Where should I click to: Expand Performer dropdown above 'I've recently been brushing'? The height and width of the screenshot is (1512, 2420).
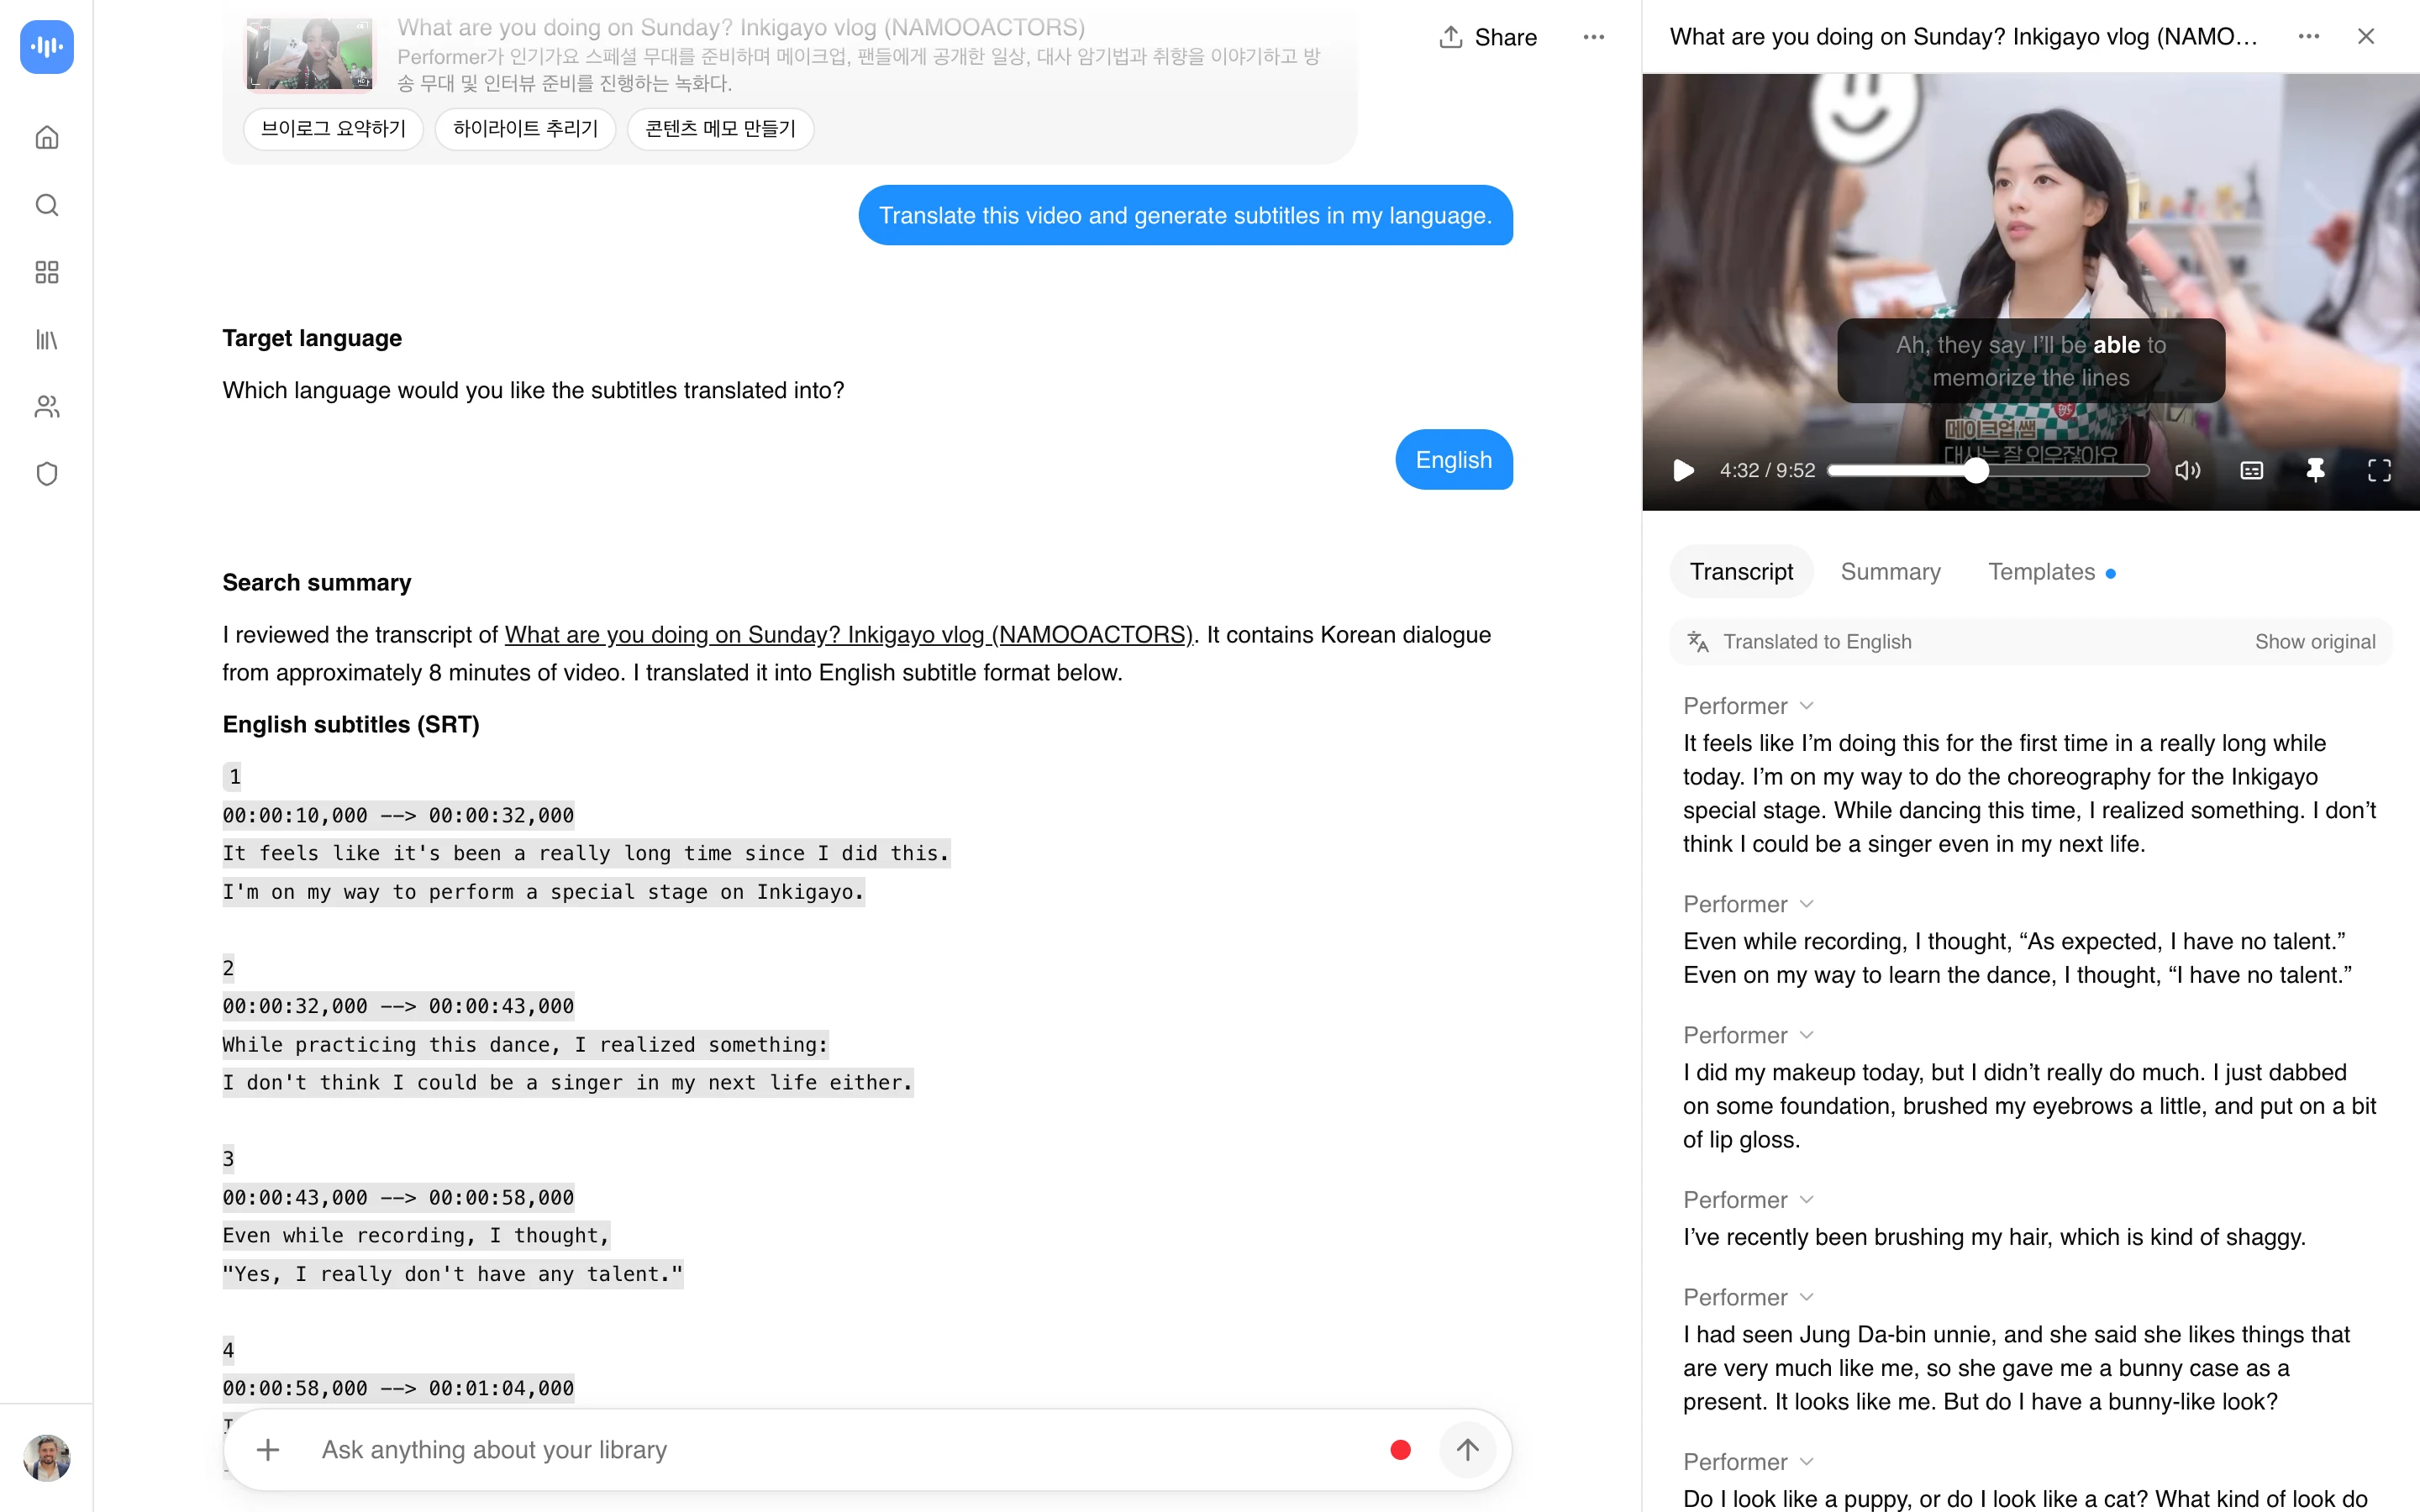(1748, 1200)
